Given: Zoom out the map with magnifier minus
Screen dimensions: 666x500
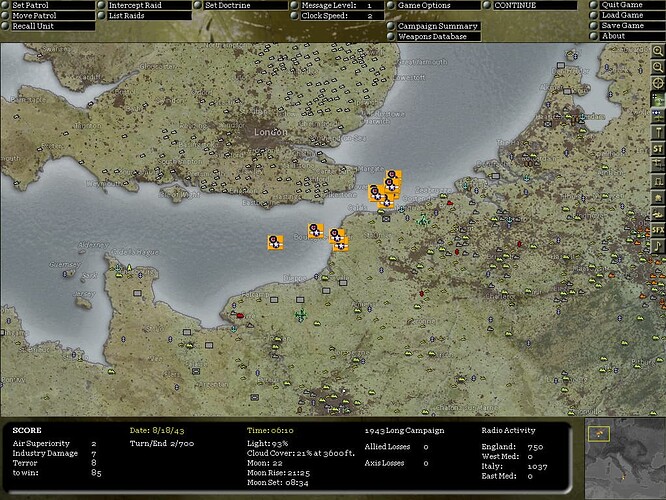Looking at the screenshot, I should [658, 68].
